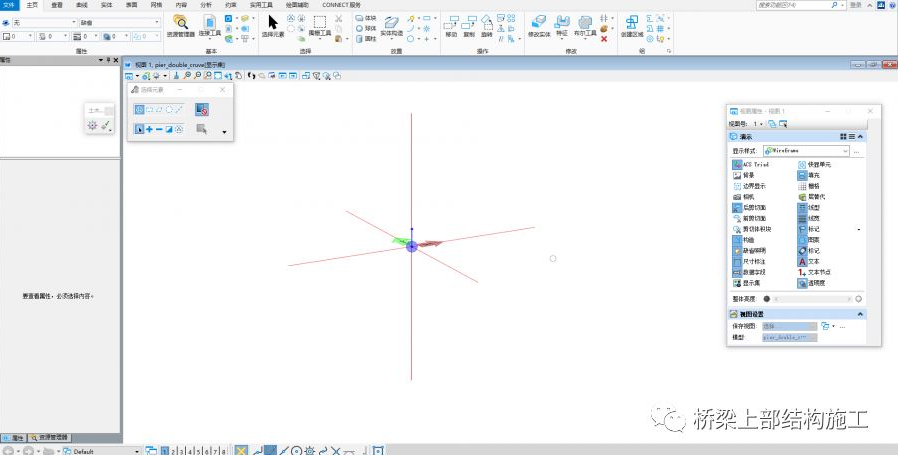The width and height of the screenshot is (898, 455).
Task: Open the 修改实体 modify solid tool
Action: pyautogui.click(x=539, y=26)
